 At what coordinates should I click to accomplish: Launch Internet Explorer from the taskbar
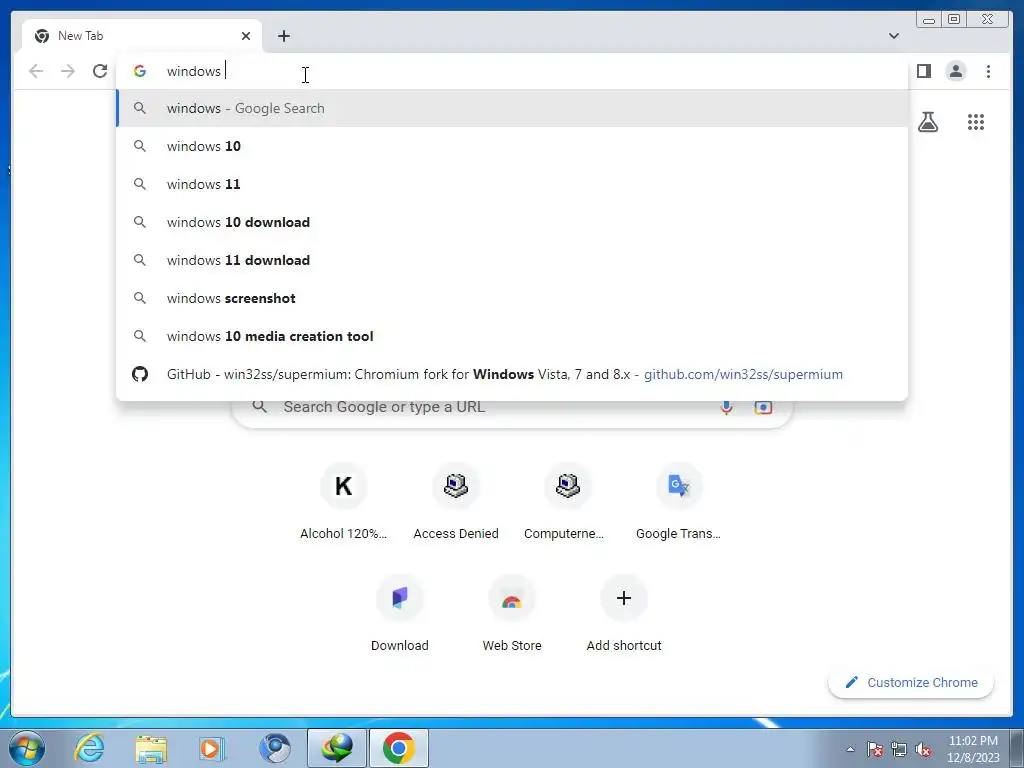coord(89,748)
